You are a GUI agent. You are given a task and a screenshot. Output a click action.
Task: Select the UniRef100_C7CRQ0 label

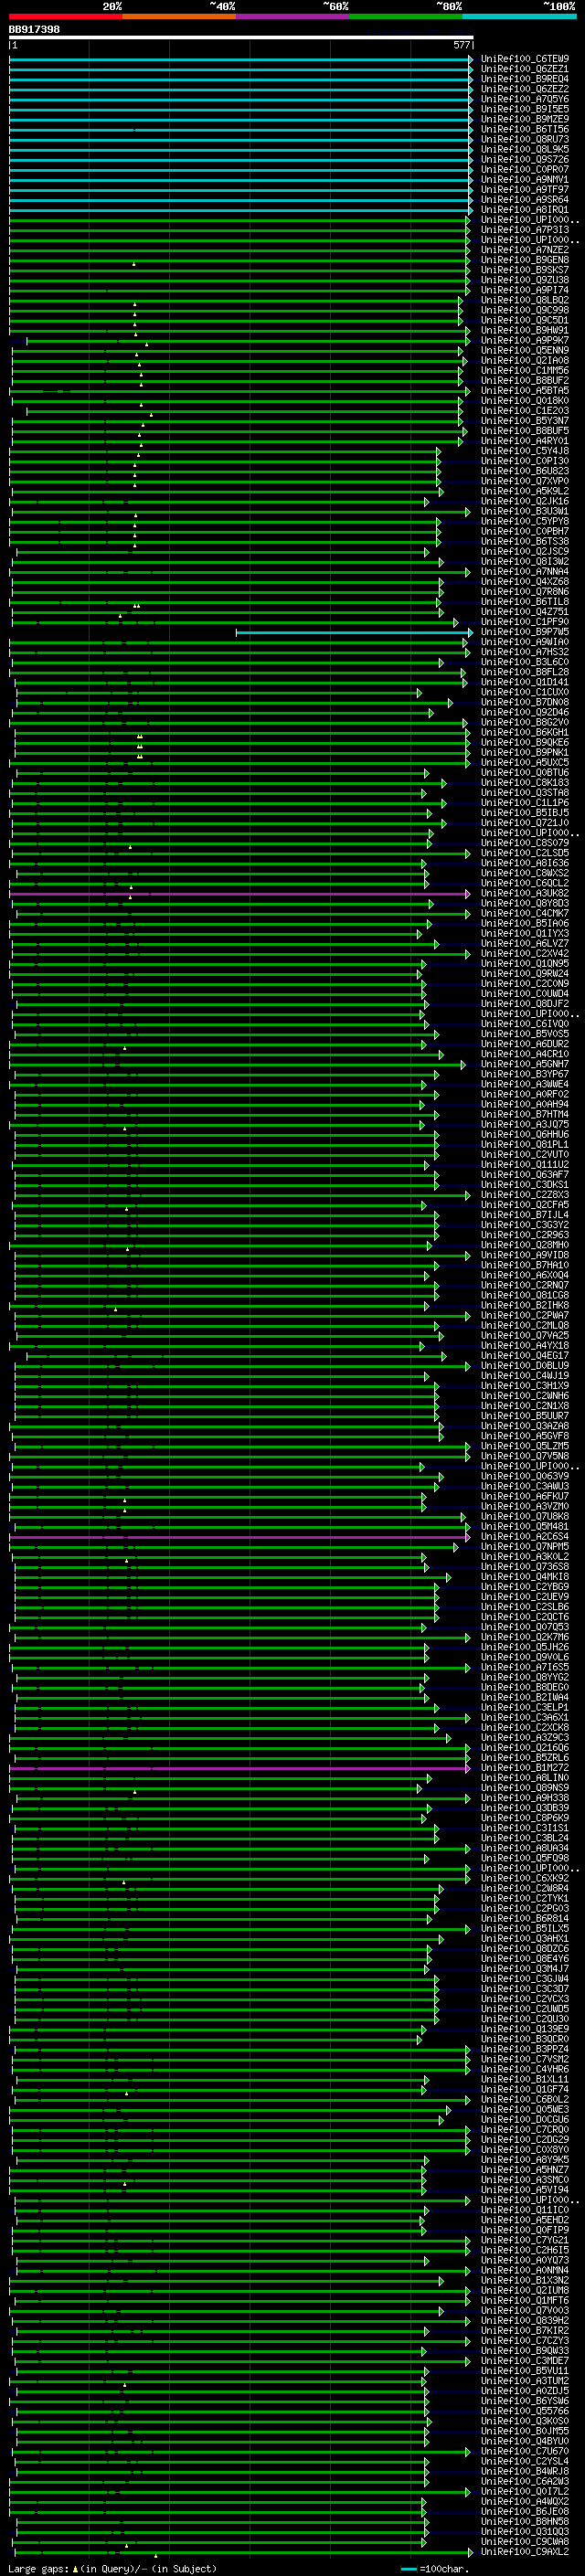524,2131
